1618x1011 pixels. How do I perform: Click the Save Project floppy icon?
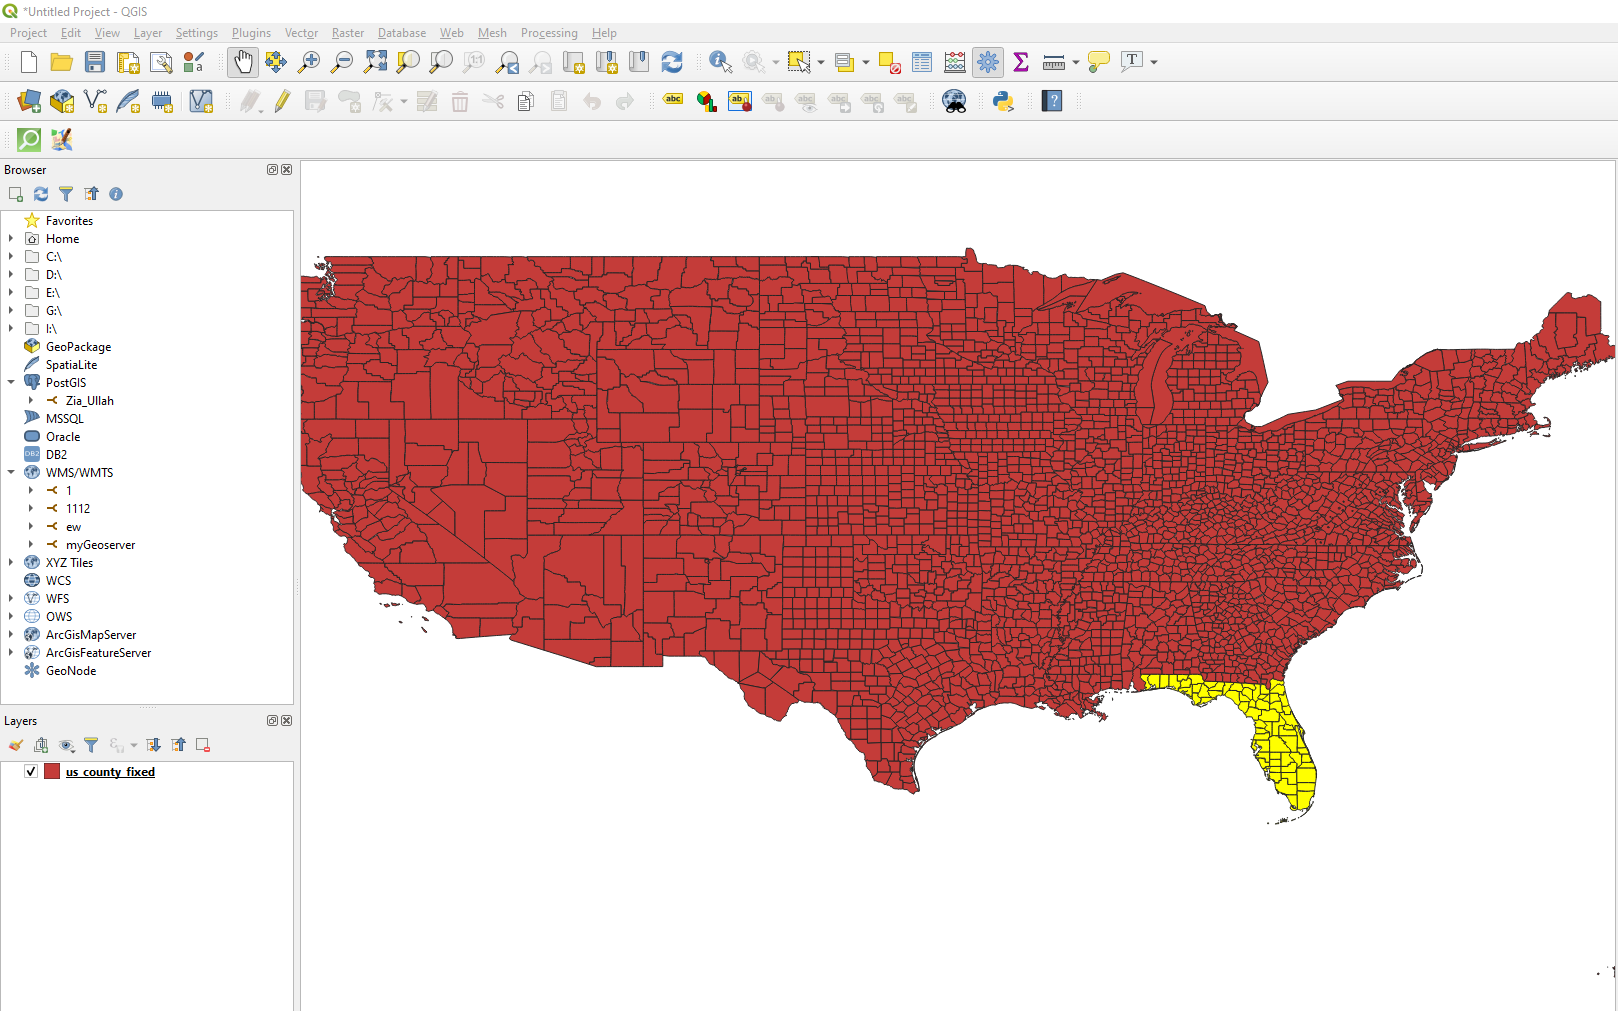point(95,62)
